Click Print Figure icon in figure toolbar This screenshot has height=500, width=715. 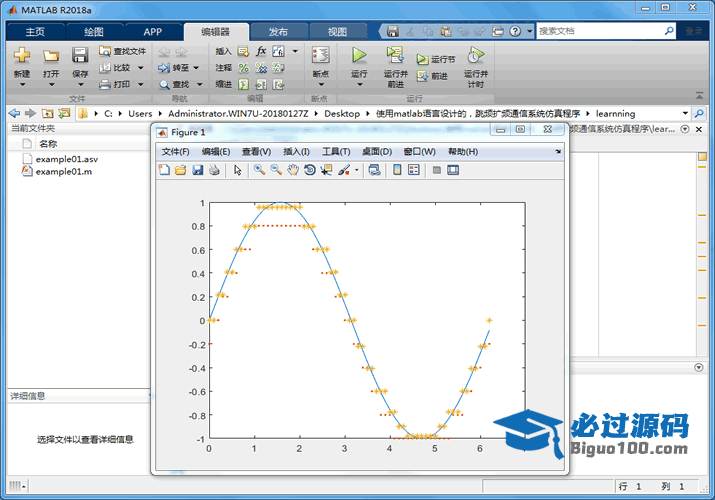point(214,170)
